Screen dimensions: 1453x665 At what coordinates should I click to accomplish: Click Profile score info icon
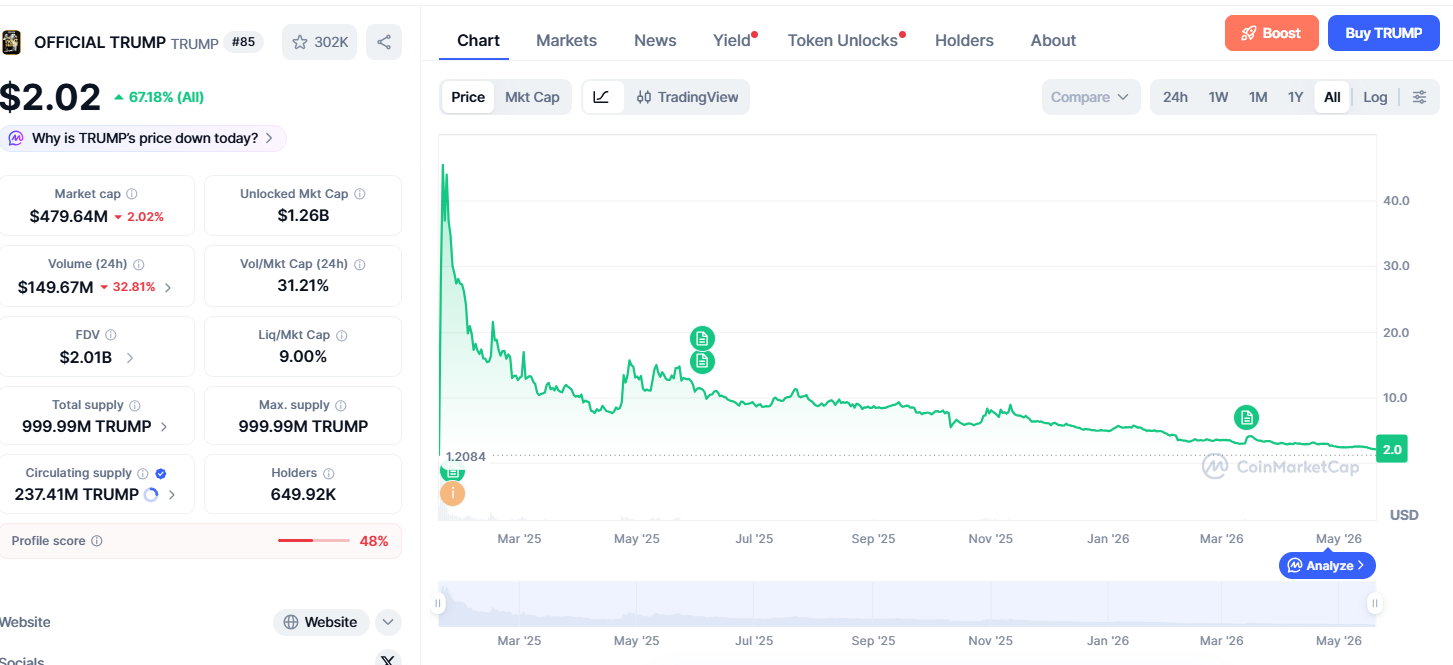[x=97, y=541]
